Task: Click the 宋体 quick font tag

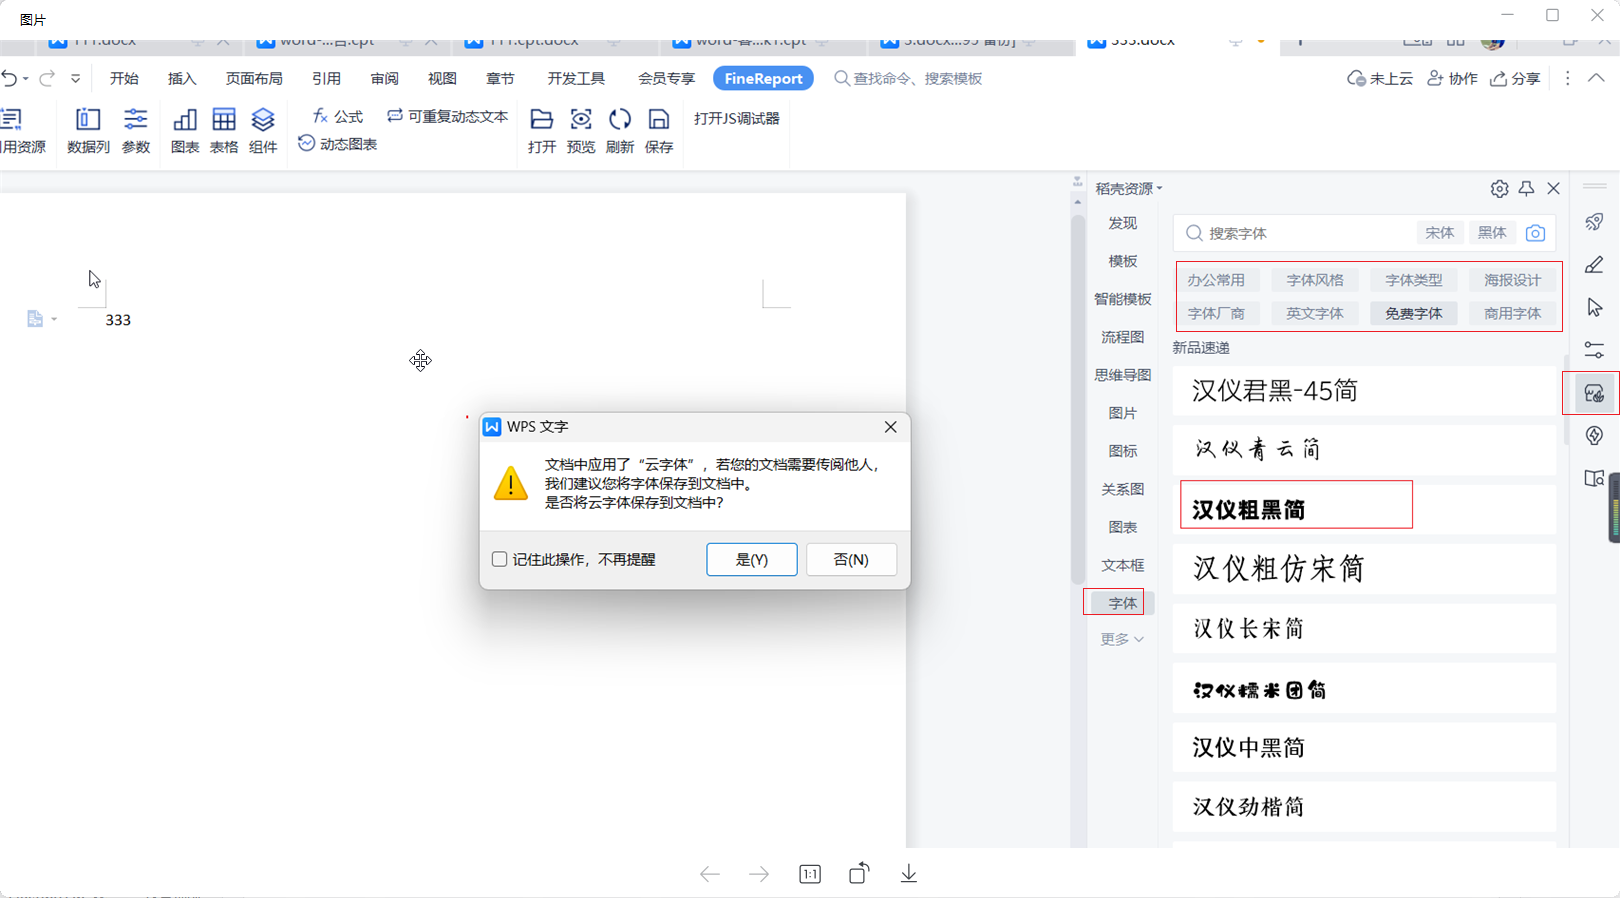Action: pyautogui.click(x=1440, y=233)
